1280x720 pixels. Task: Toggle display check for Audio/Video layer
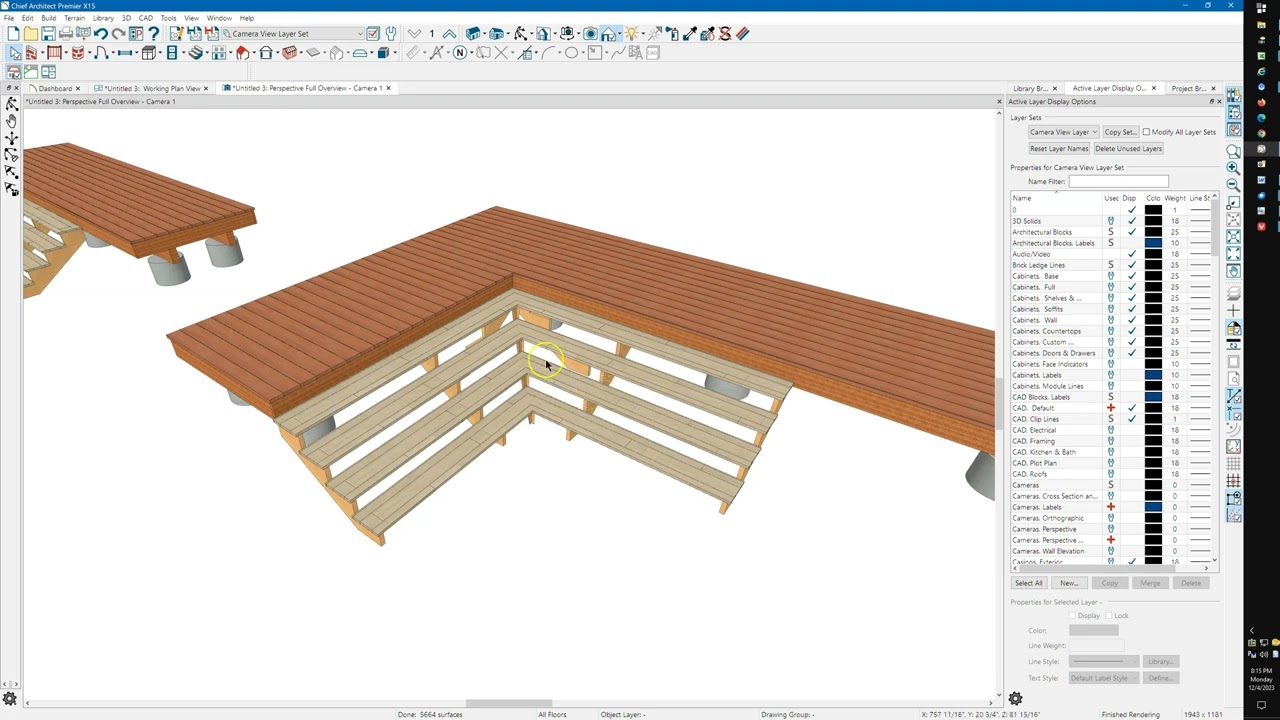1131,254
